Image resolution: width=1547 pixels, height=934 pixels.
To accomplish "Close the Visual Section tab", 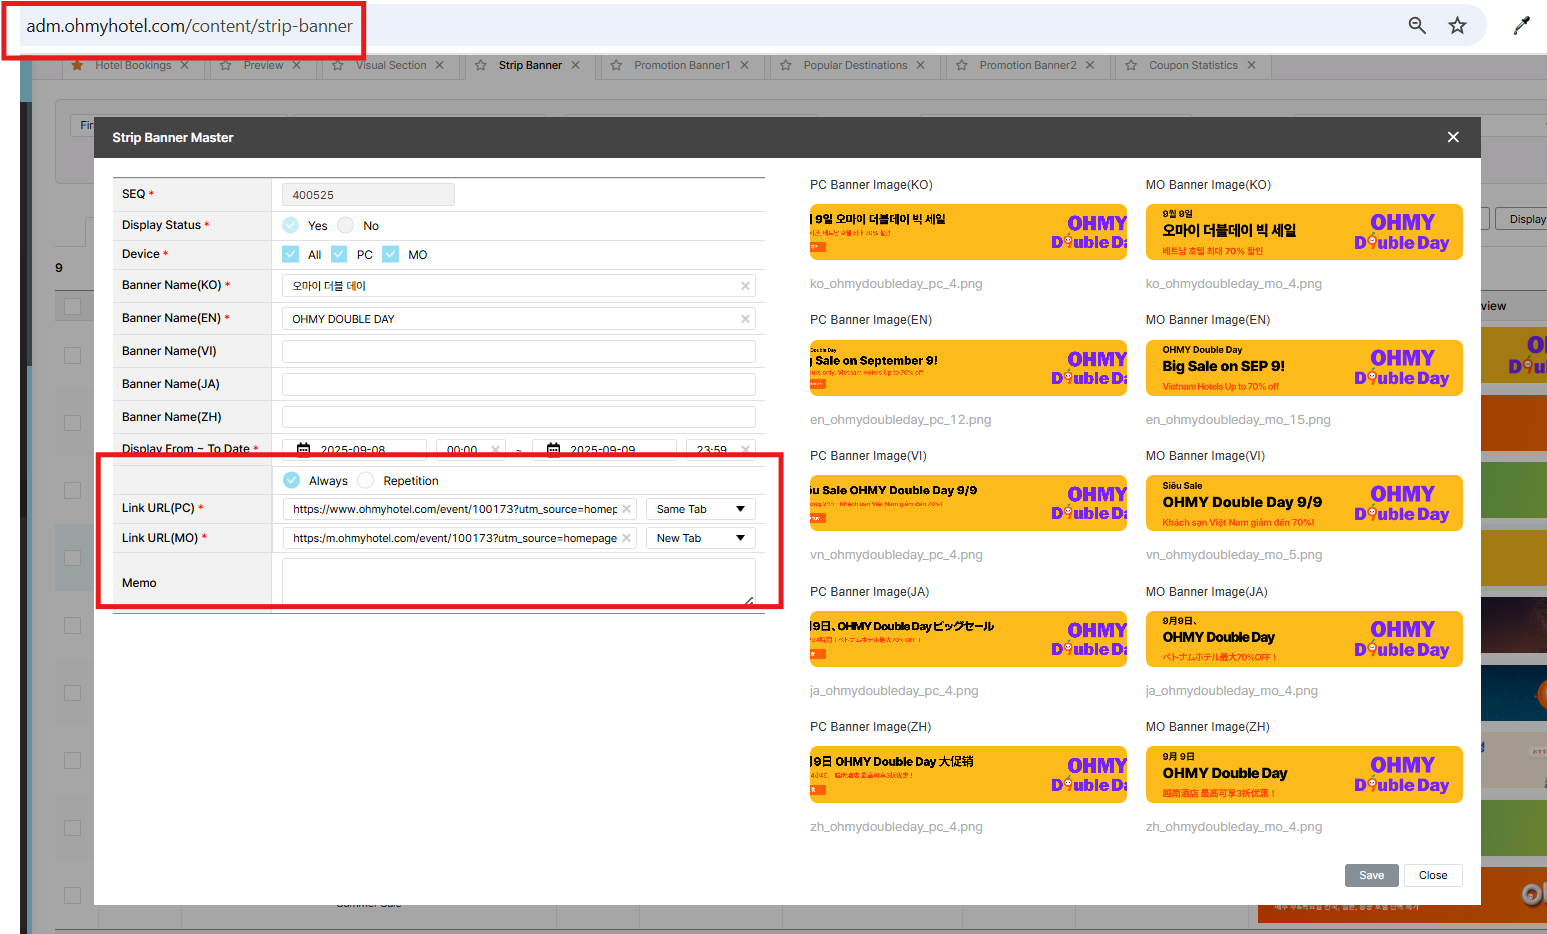I will tap(439, 65).
